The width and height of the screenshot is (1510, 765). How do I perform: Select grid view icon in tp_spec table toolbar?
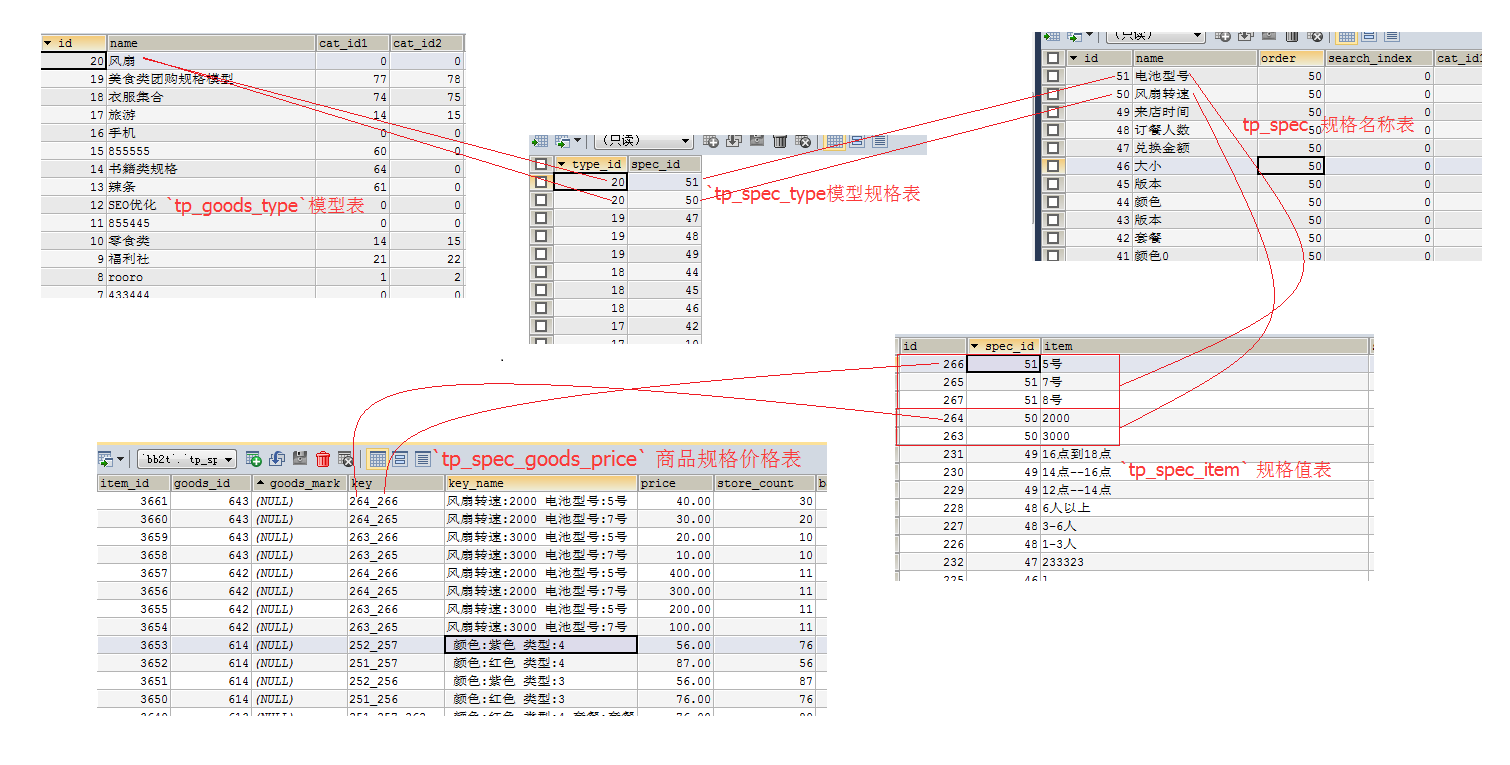(1346, 35)
